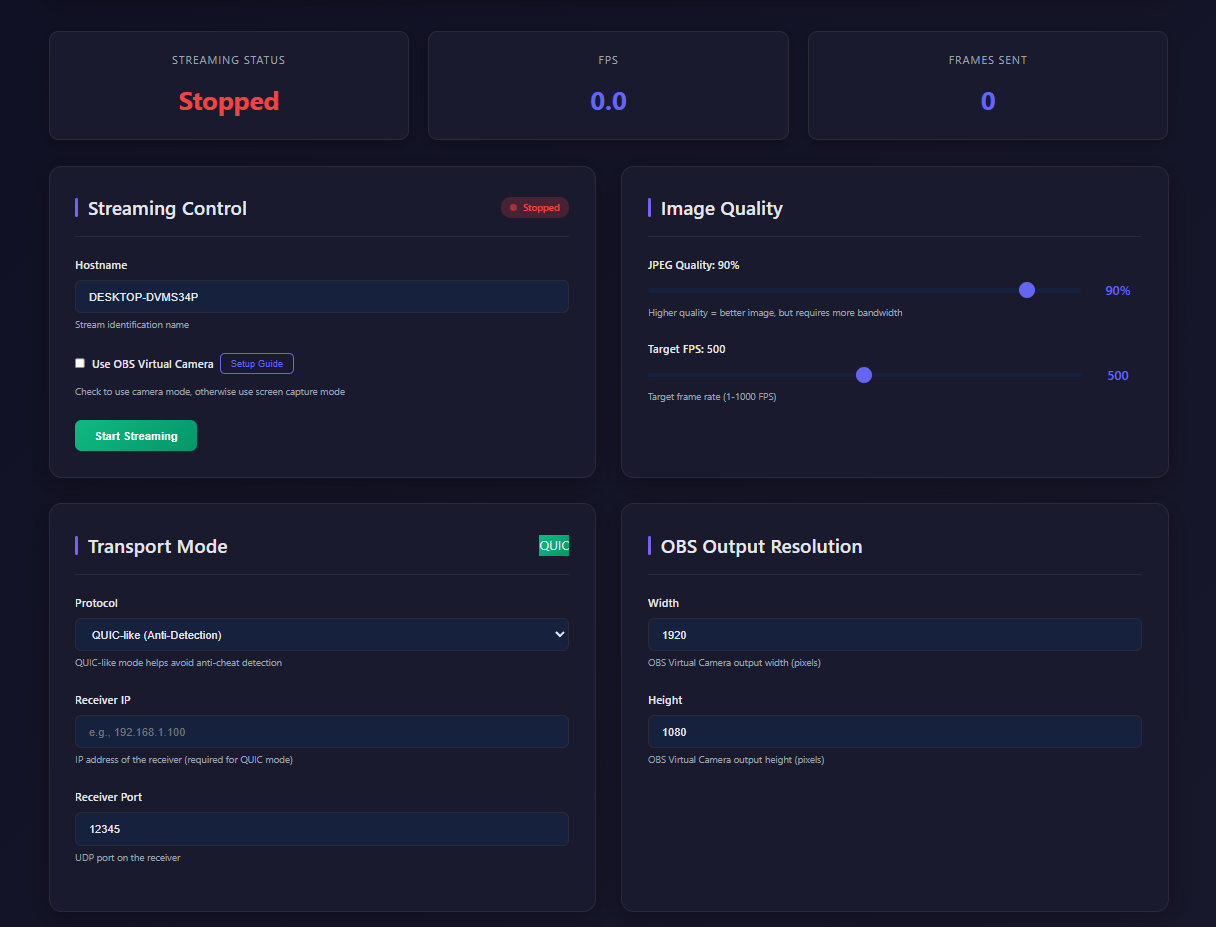Click the 90% JPEG quality readout
Screen dimensions: 1216x927
click(x=1117, y=291)
